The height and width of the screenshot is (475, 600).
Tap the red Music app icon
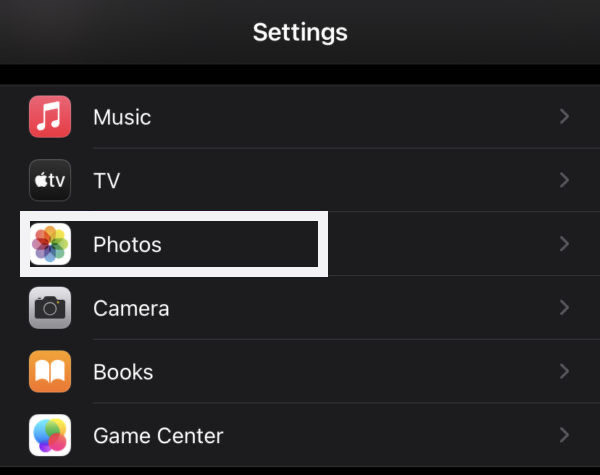coord(50,117)
